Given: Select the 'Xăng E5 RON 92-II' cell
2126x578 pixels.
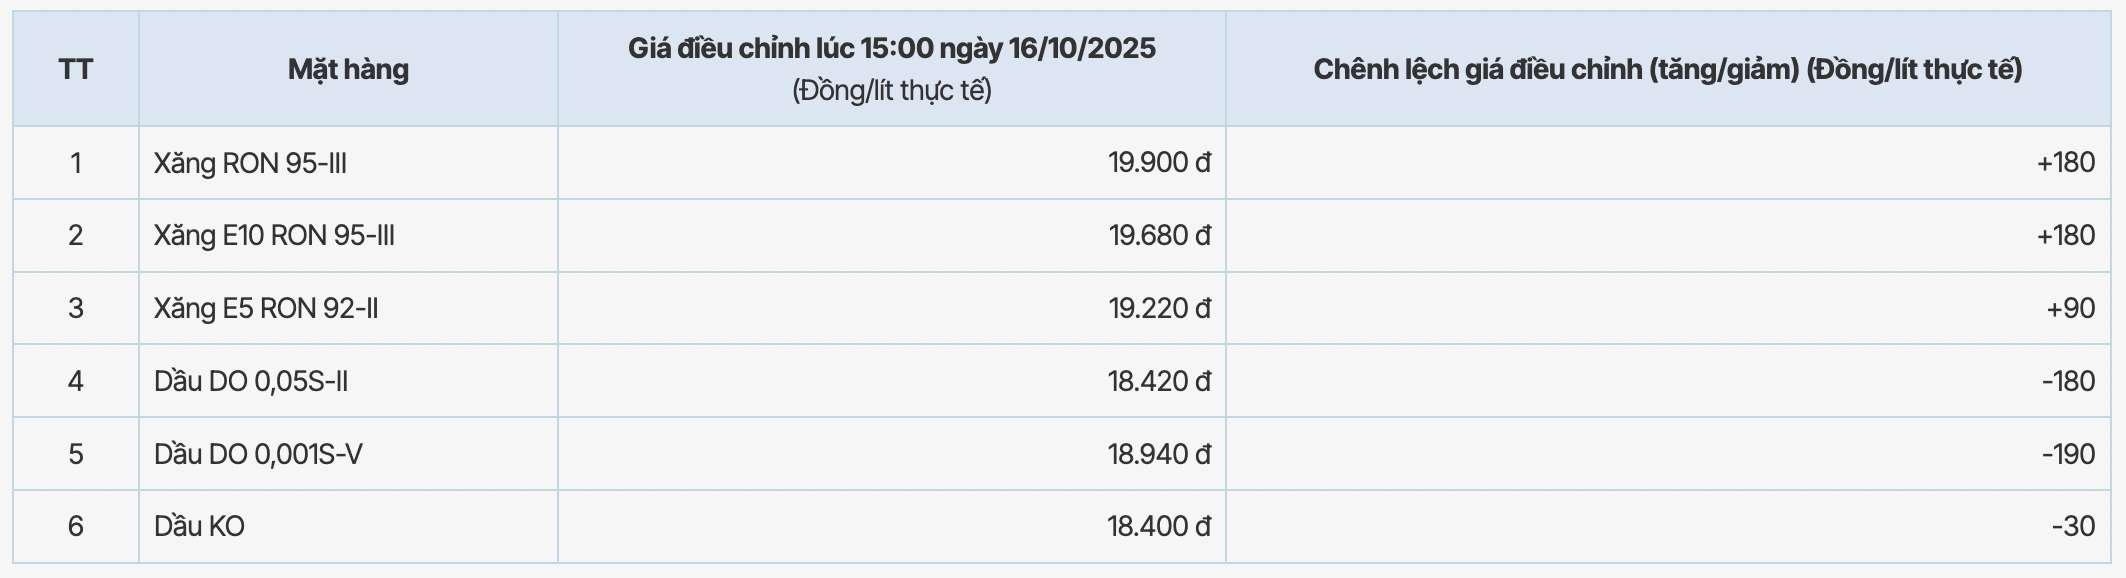Looking at the screenshot, I should click(266, 308).
